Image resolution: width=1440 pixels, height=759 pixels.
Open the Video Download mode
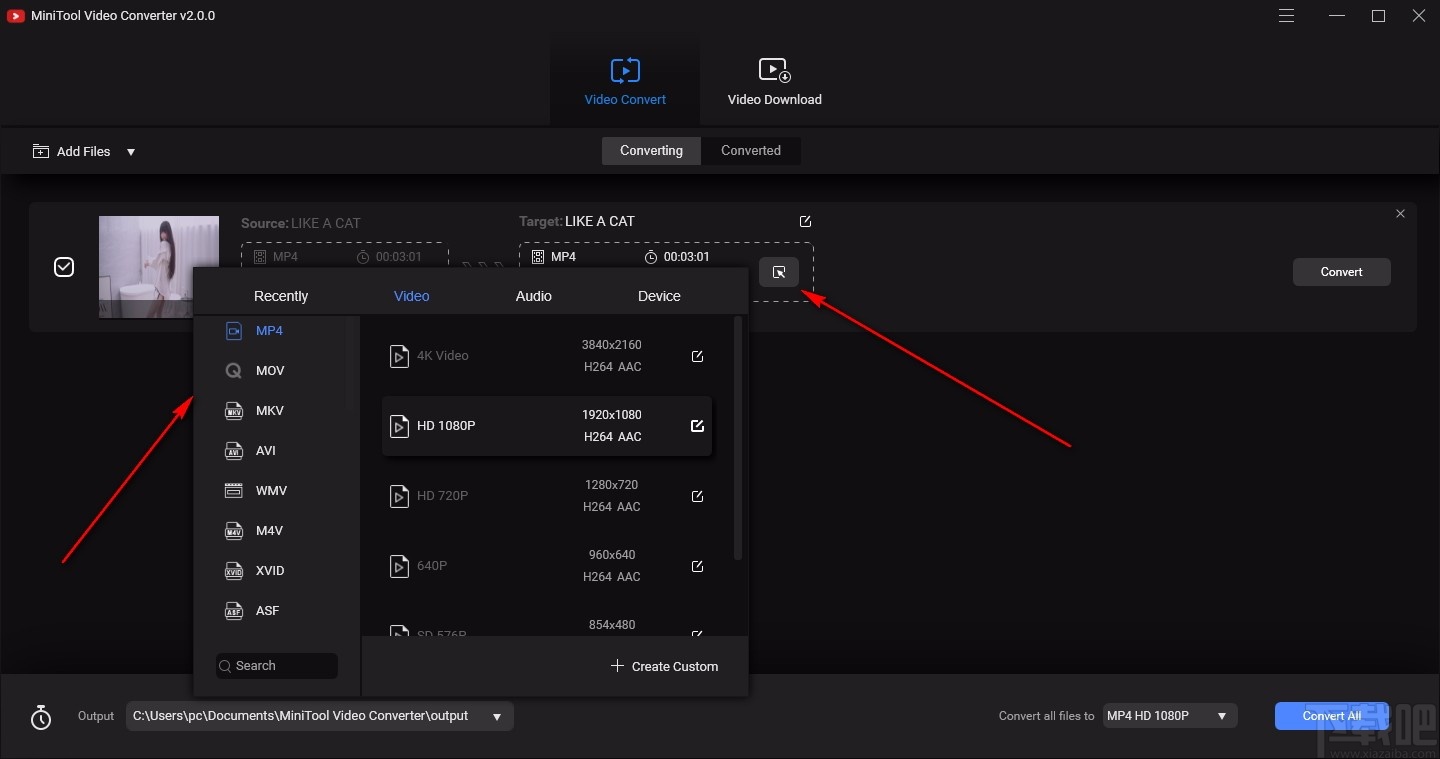coord(774,81)
